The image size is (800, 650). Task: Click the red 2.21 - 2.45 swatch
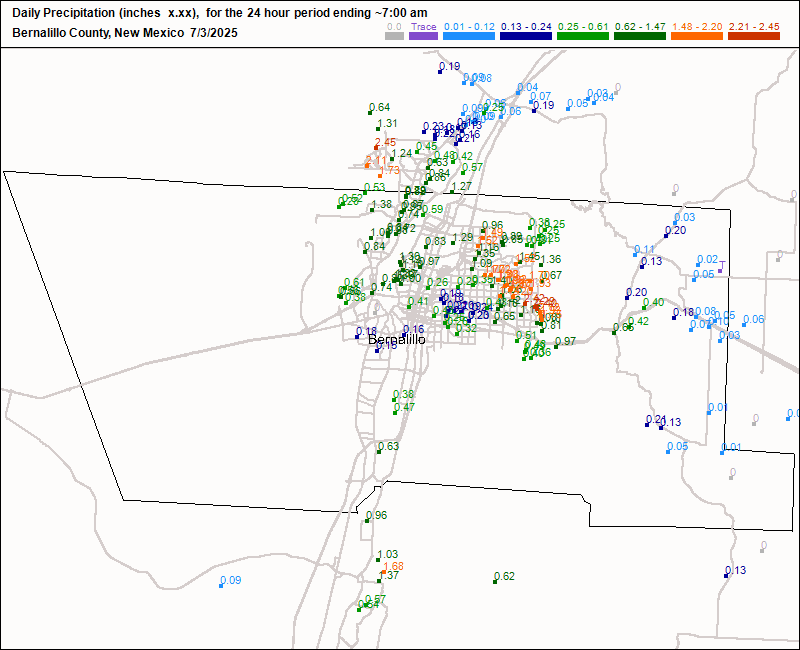pos(754,36)
